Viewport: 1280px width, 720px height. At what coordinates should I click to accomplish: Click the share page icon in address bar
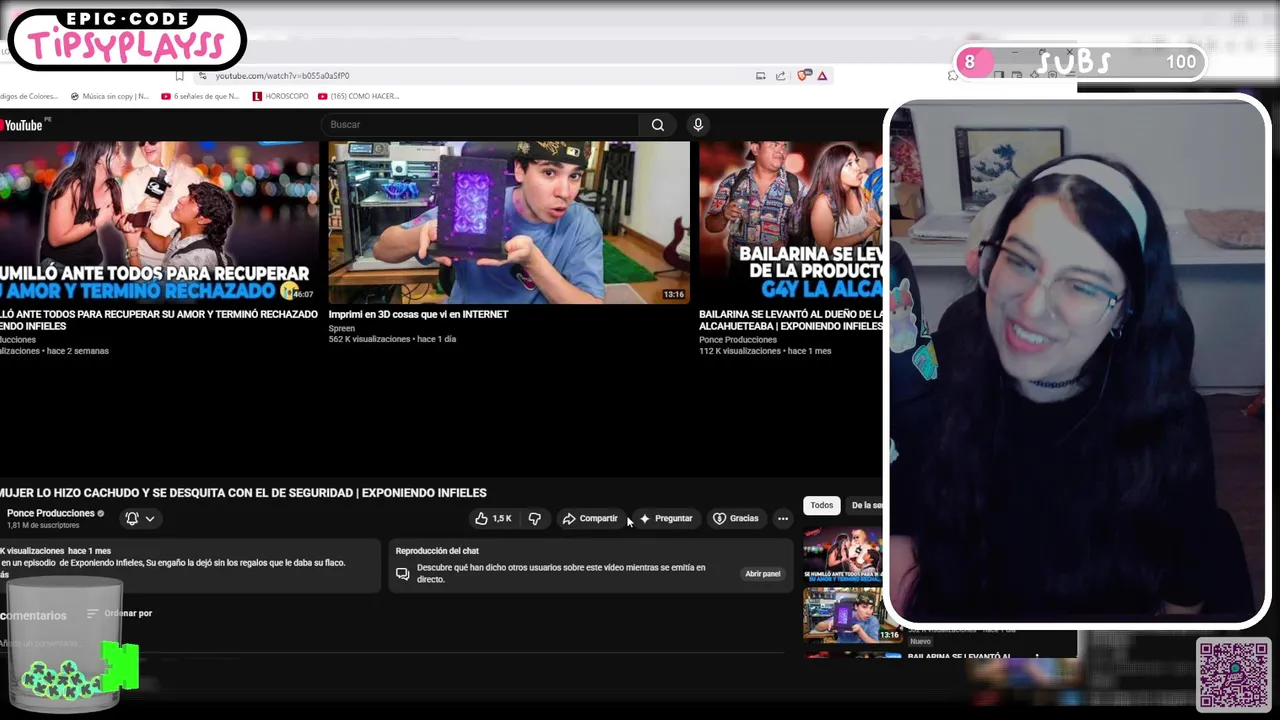click(780, 76)
